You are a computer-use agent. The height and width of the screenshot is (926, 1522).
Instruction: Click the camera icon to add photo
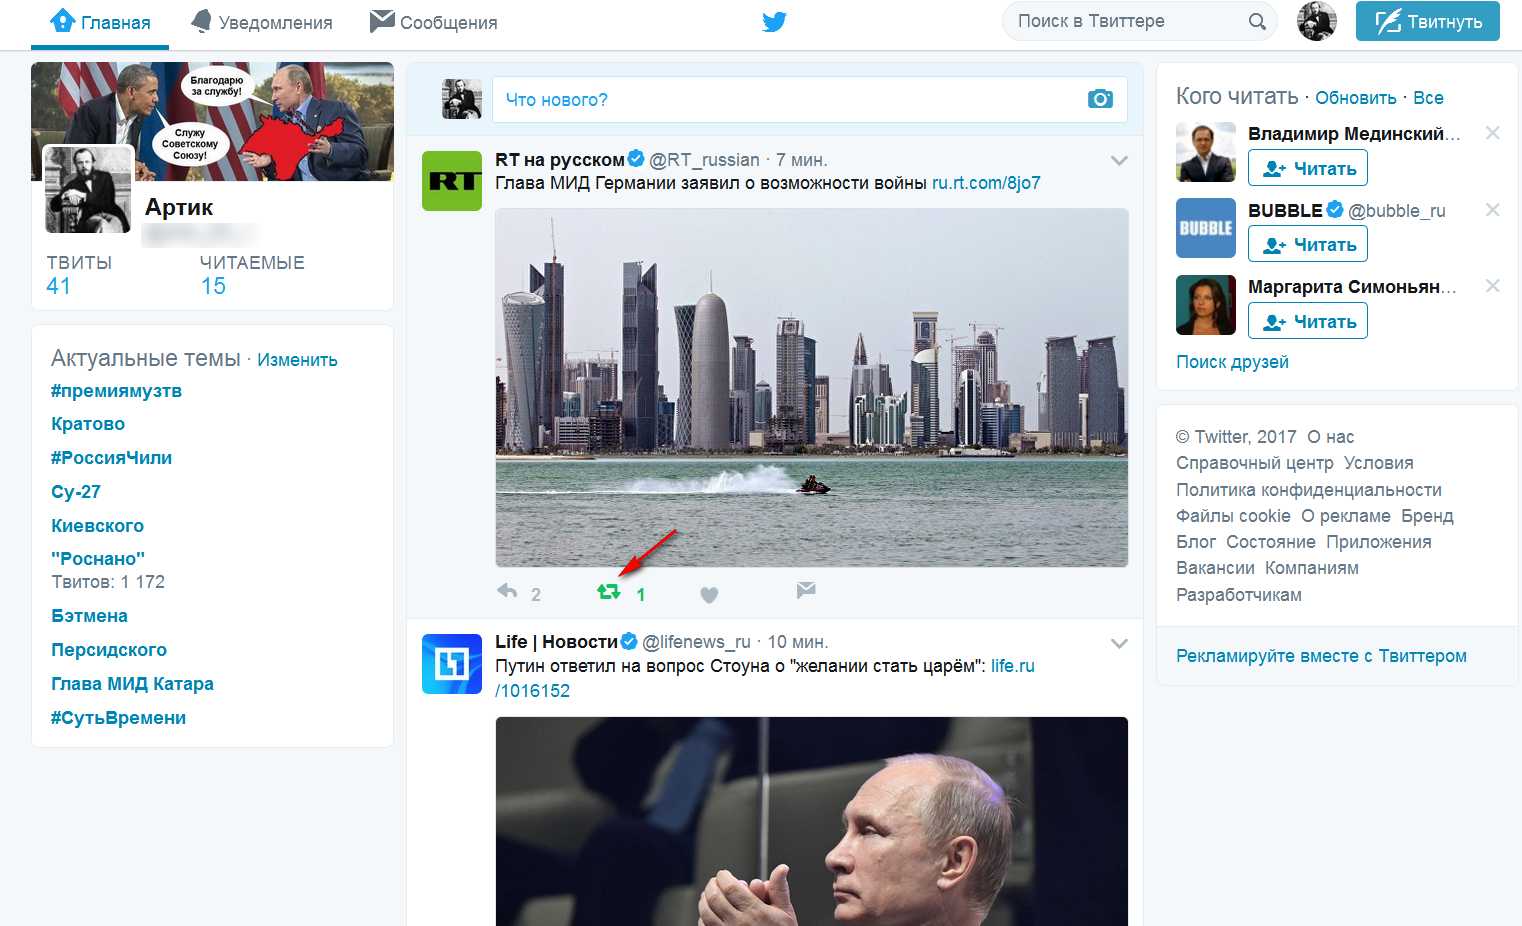pyautogui.click(x=1100, y=99)
